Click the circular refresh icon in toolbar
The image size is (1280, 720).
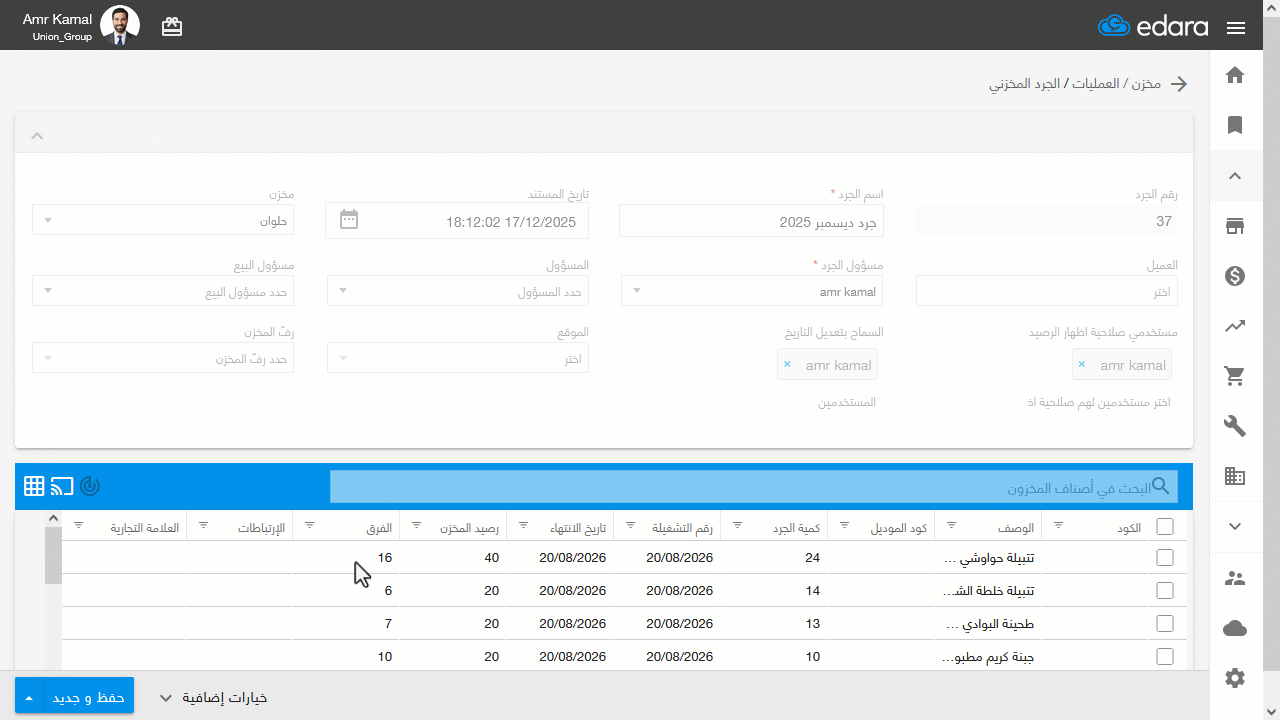coord(90,486)
